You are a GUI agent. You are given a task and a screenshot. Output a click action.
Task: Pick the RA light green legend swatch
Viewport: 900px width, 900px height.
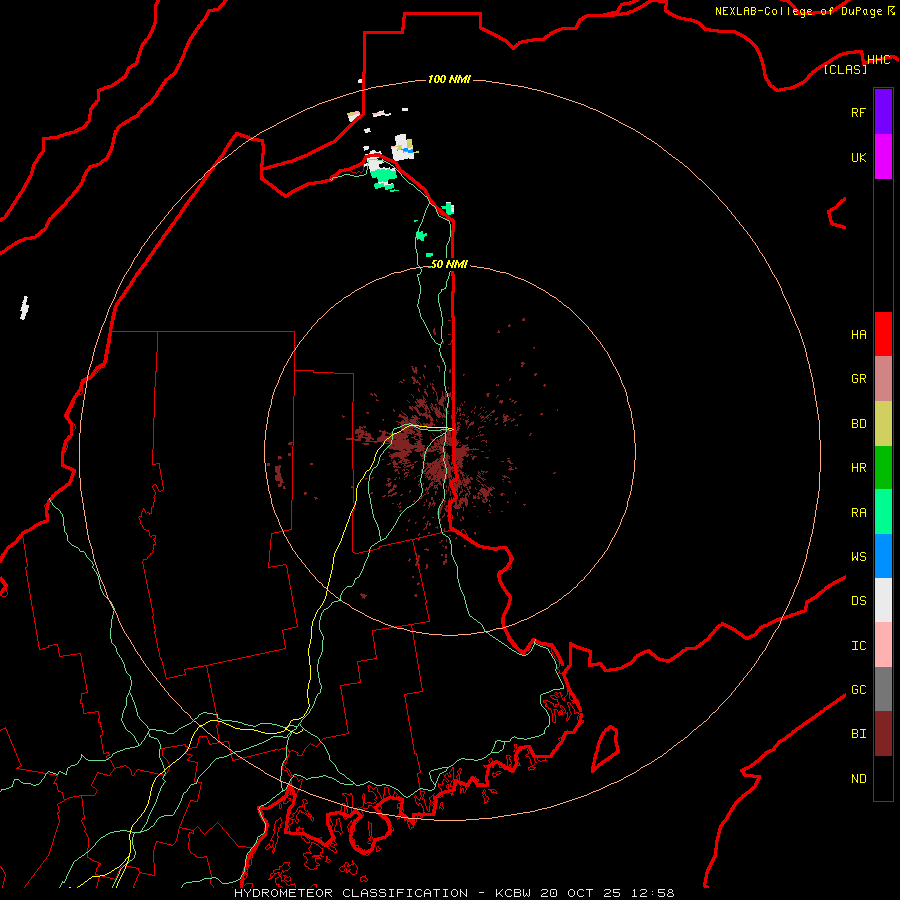coord(883,512)
